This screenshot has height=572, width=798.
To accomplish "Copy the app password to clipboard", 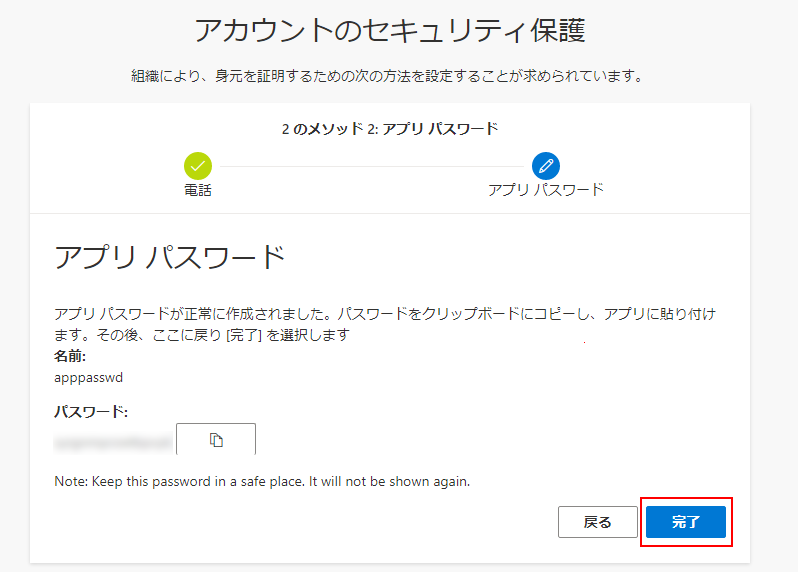I will pyautogui.click(x=216, y=439).
